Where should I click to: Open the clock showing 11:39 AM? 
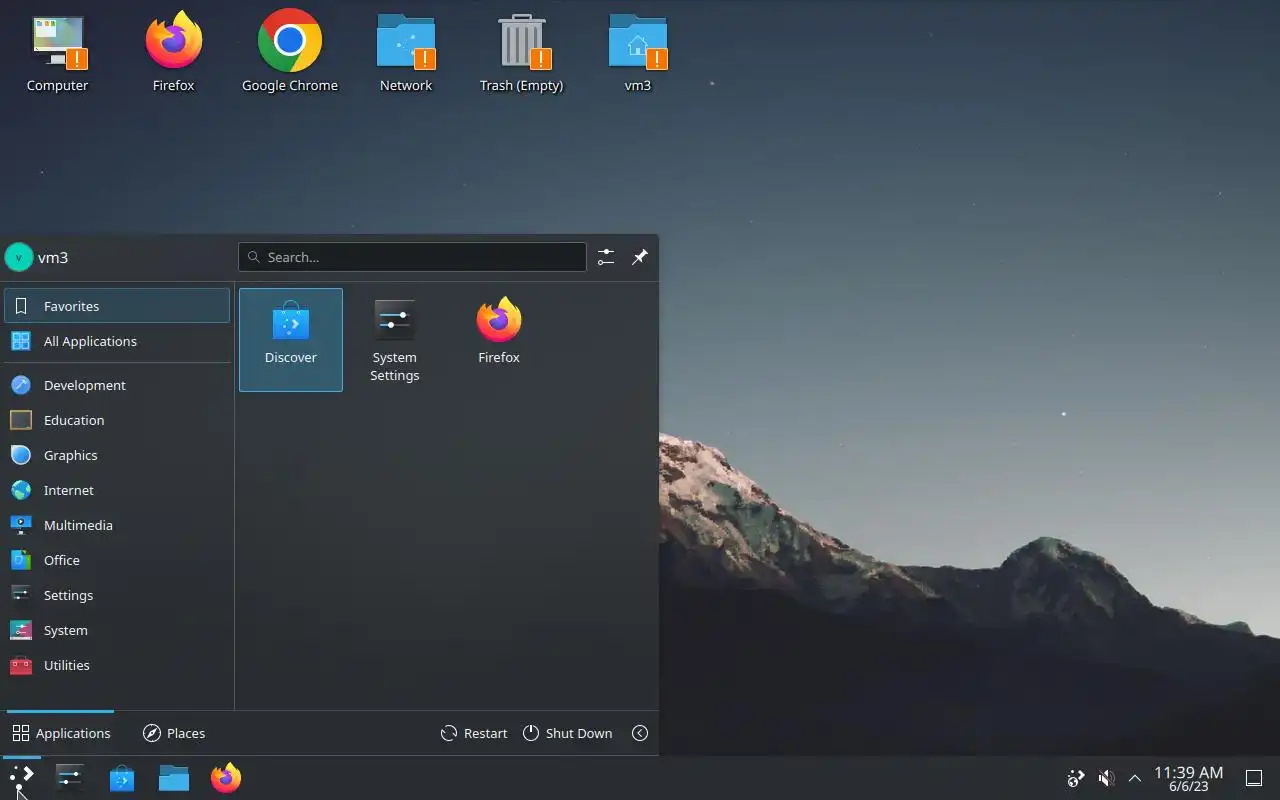tap(1188, 778)
